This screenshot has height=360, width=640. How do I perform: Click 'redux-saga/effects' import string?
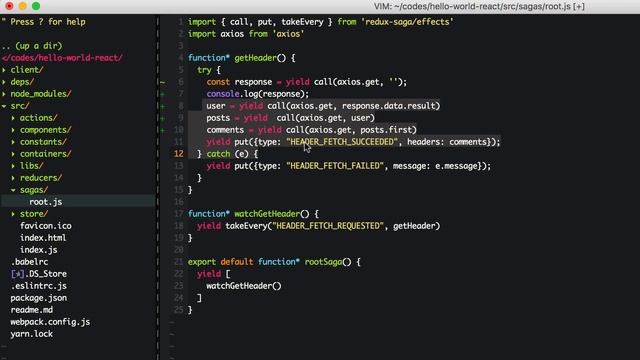(x=407, y=22)
